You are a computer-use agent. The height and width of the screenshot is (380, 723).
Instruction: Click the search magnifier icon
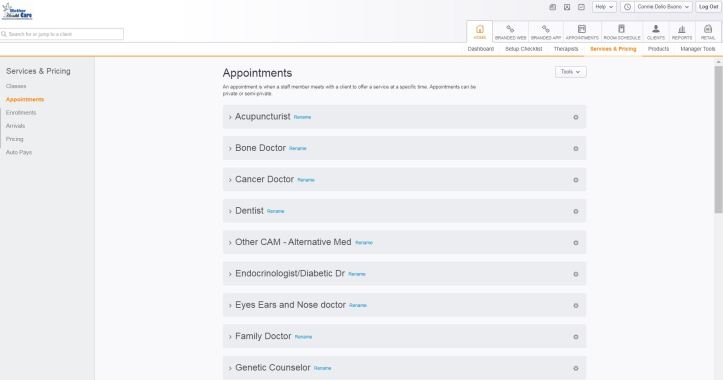(x=4, y=34)
